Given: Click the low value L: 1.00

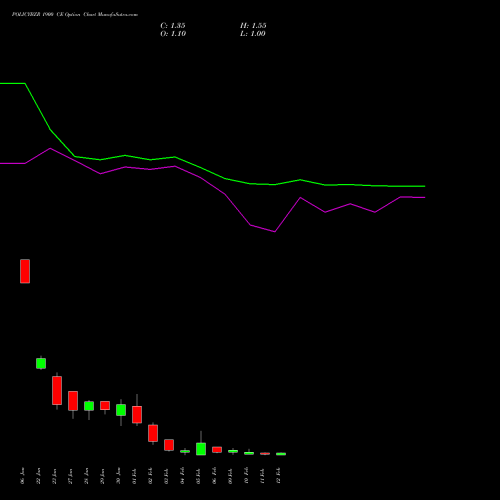Looking at the screenshot, I should tap(253, 34).
